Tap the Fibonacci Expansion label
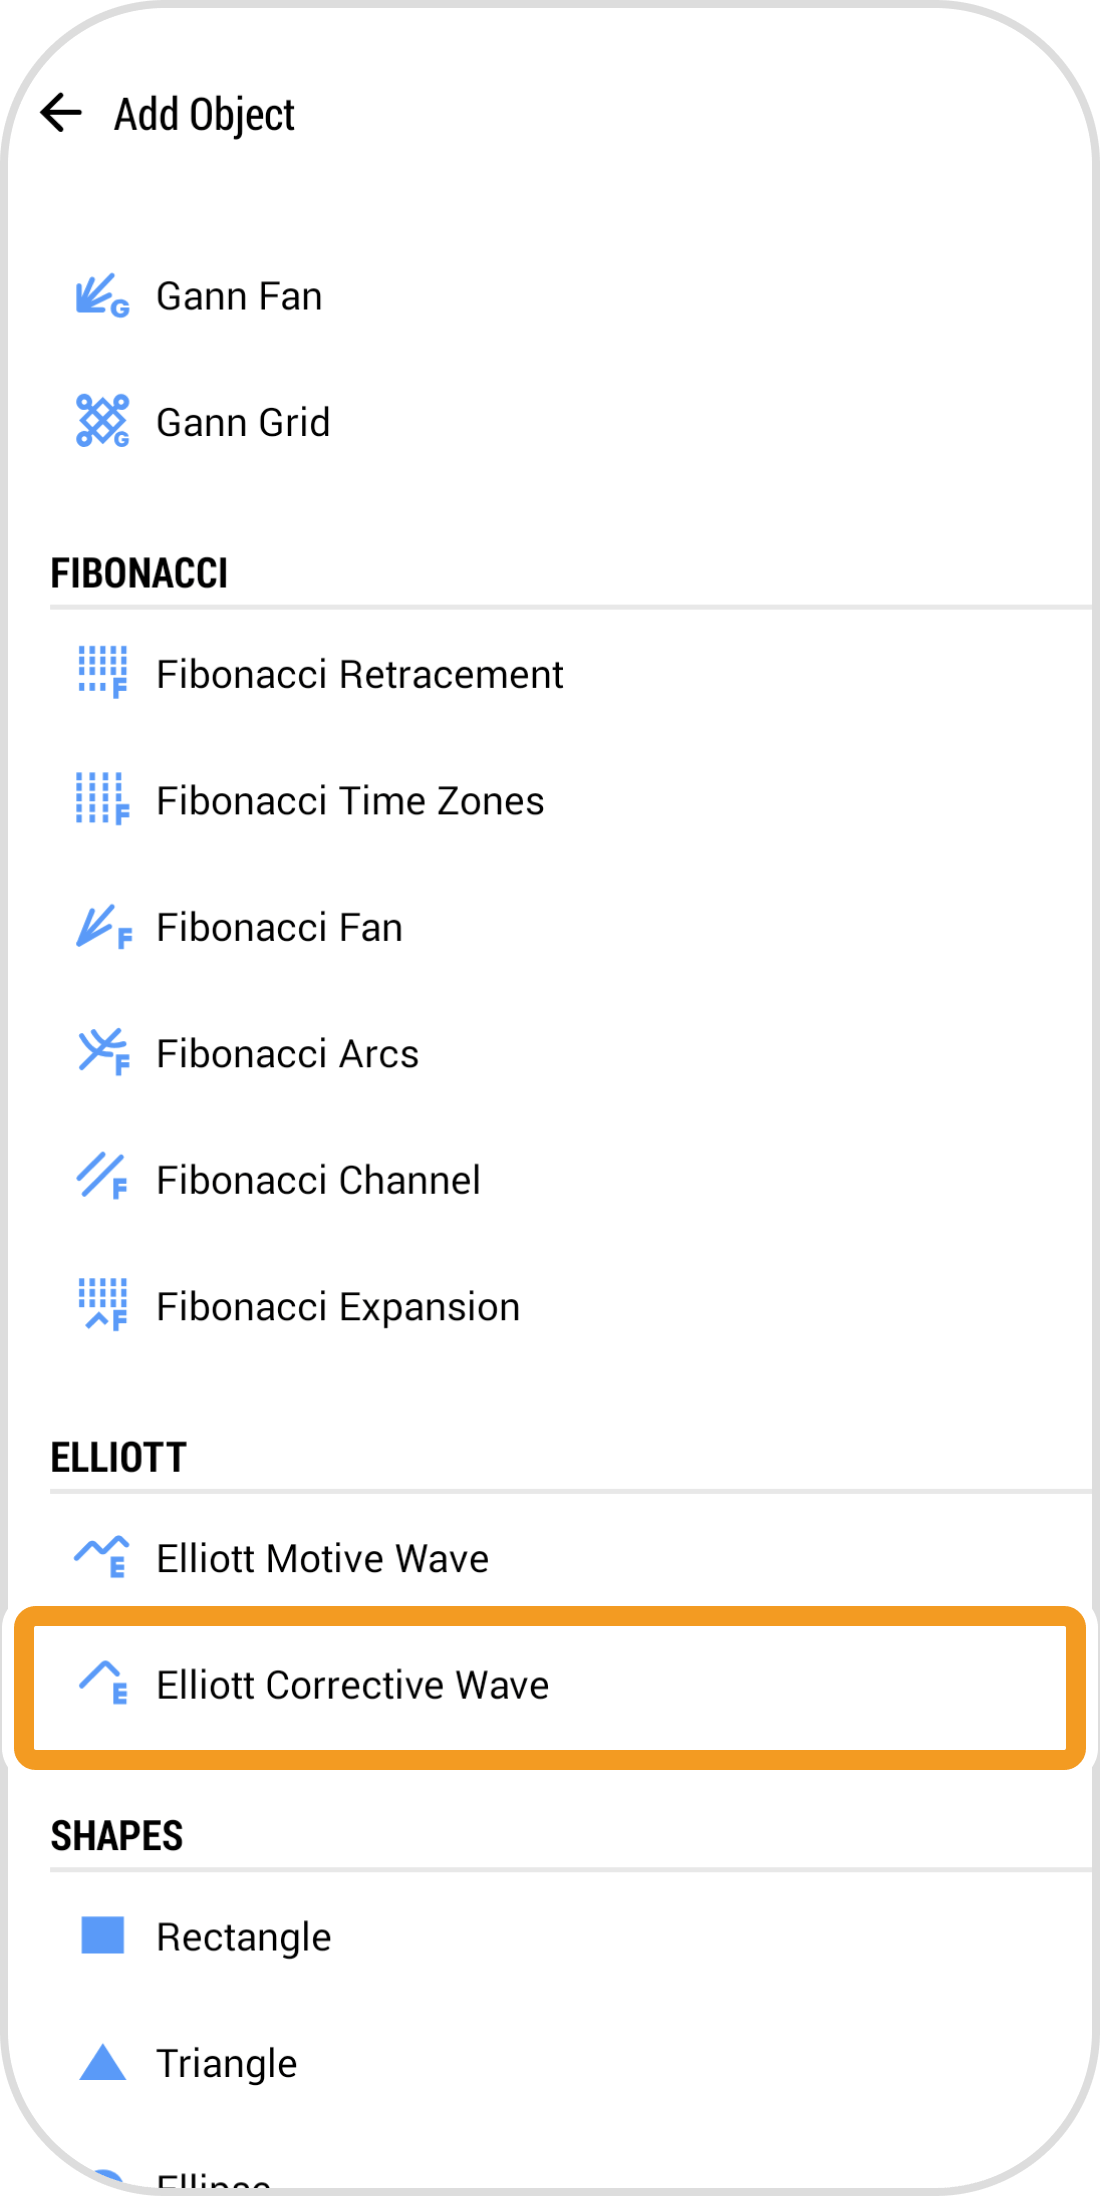The height and width of the screenshot is (2196, 1100). (338, 1307)
